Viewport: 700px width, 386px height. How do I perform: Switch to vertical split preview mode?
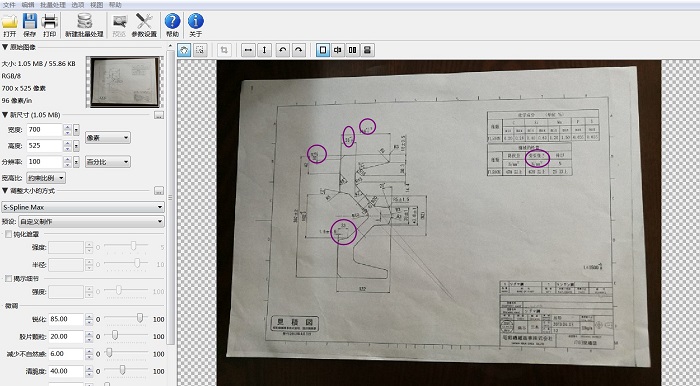338,50
